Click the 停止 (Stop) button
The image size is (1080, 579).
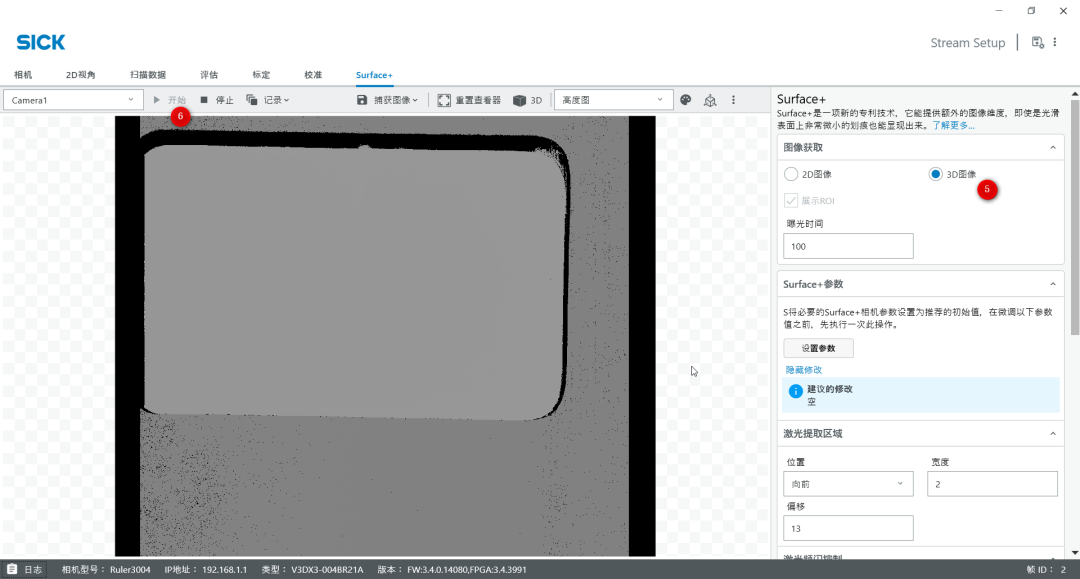coord(216,100)
